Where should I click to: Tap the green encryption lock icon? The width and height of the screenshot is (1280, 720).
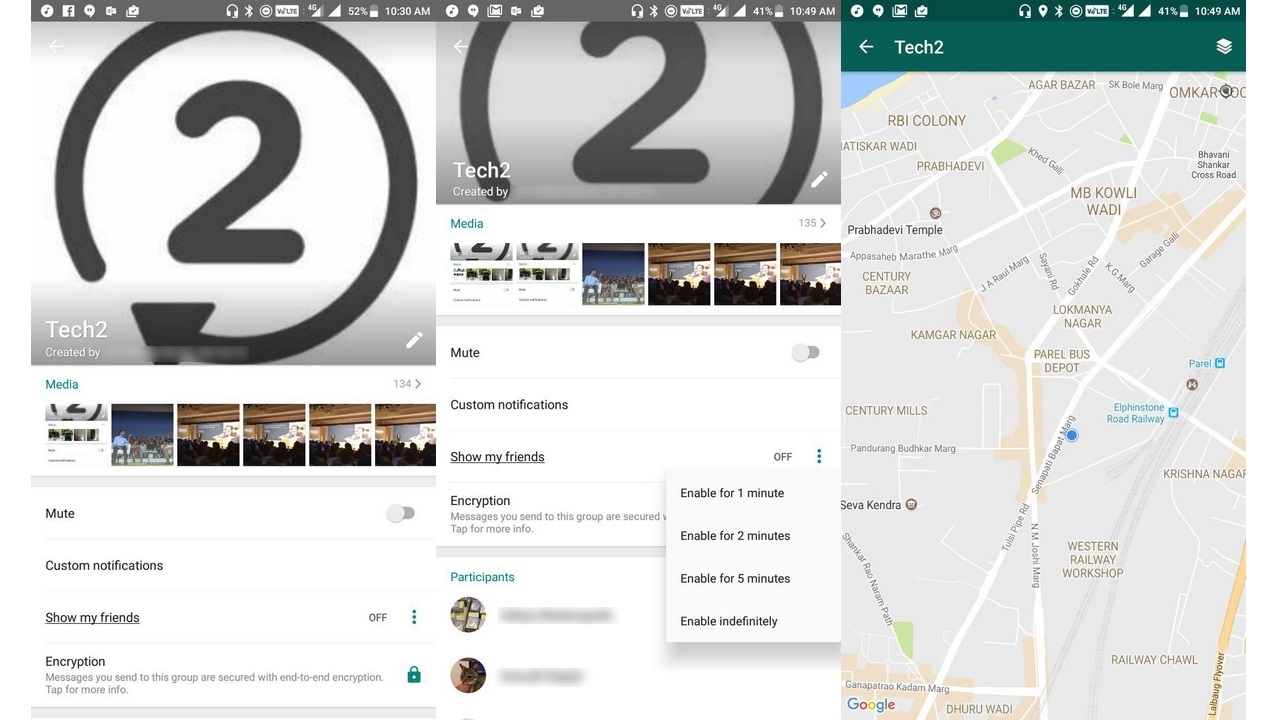click(x=414, y=675)
